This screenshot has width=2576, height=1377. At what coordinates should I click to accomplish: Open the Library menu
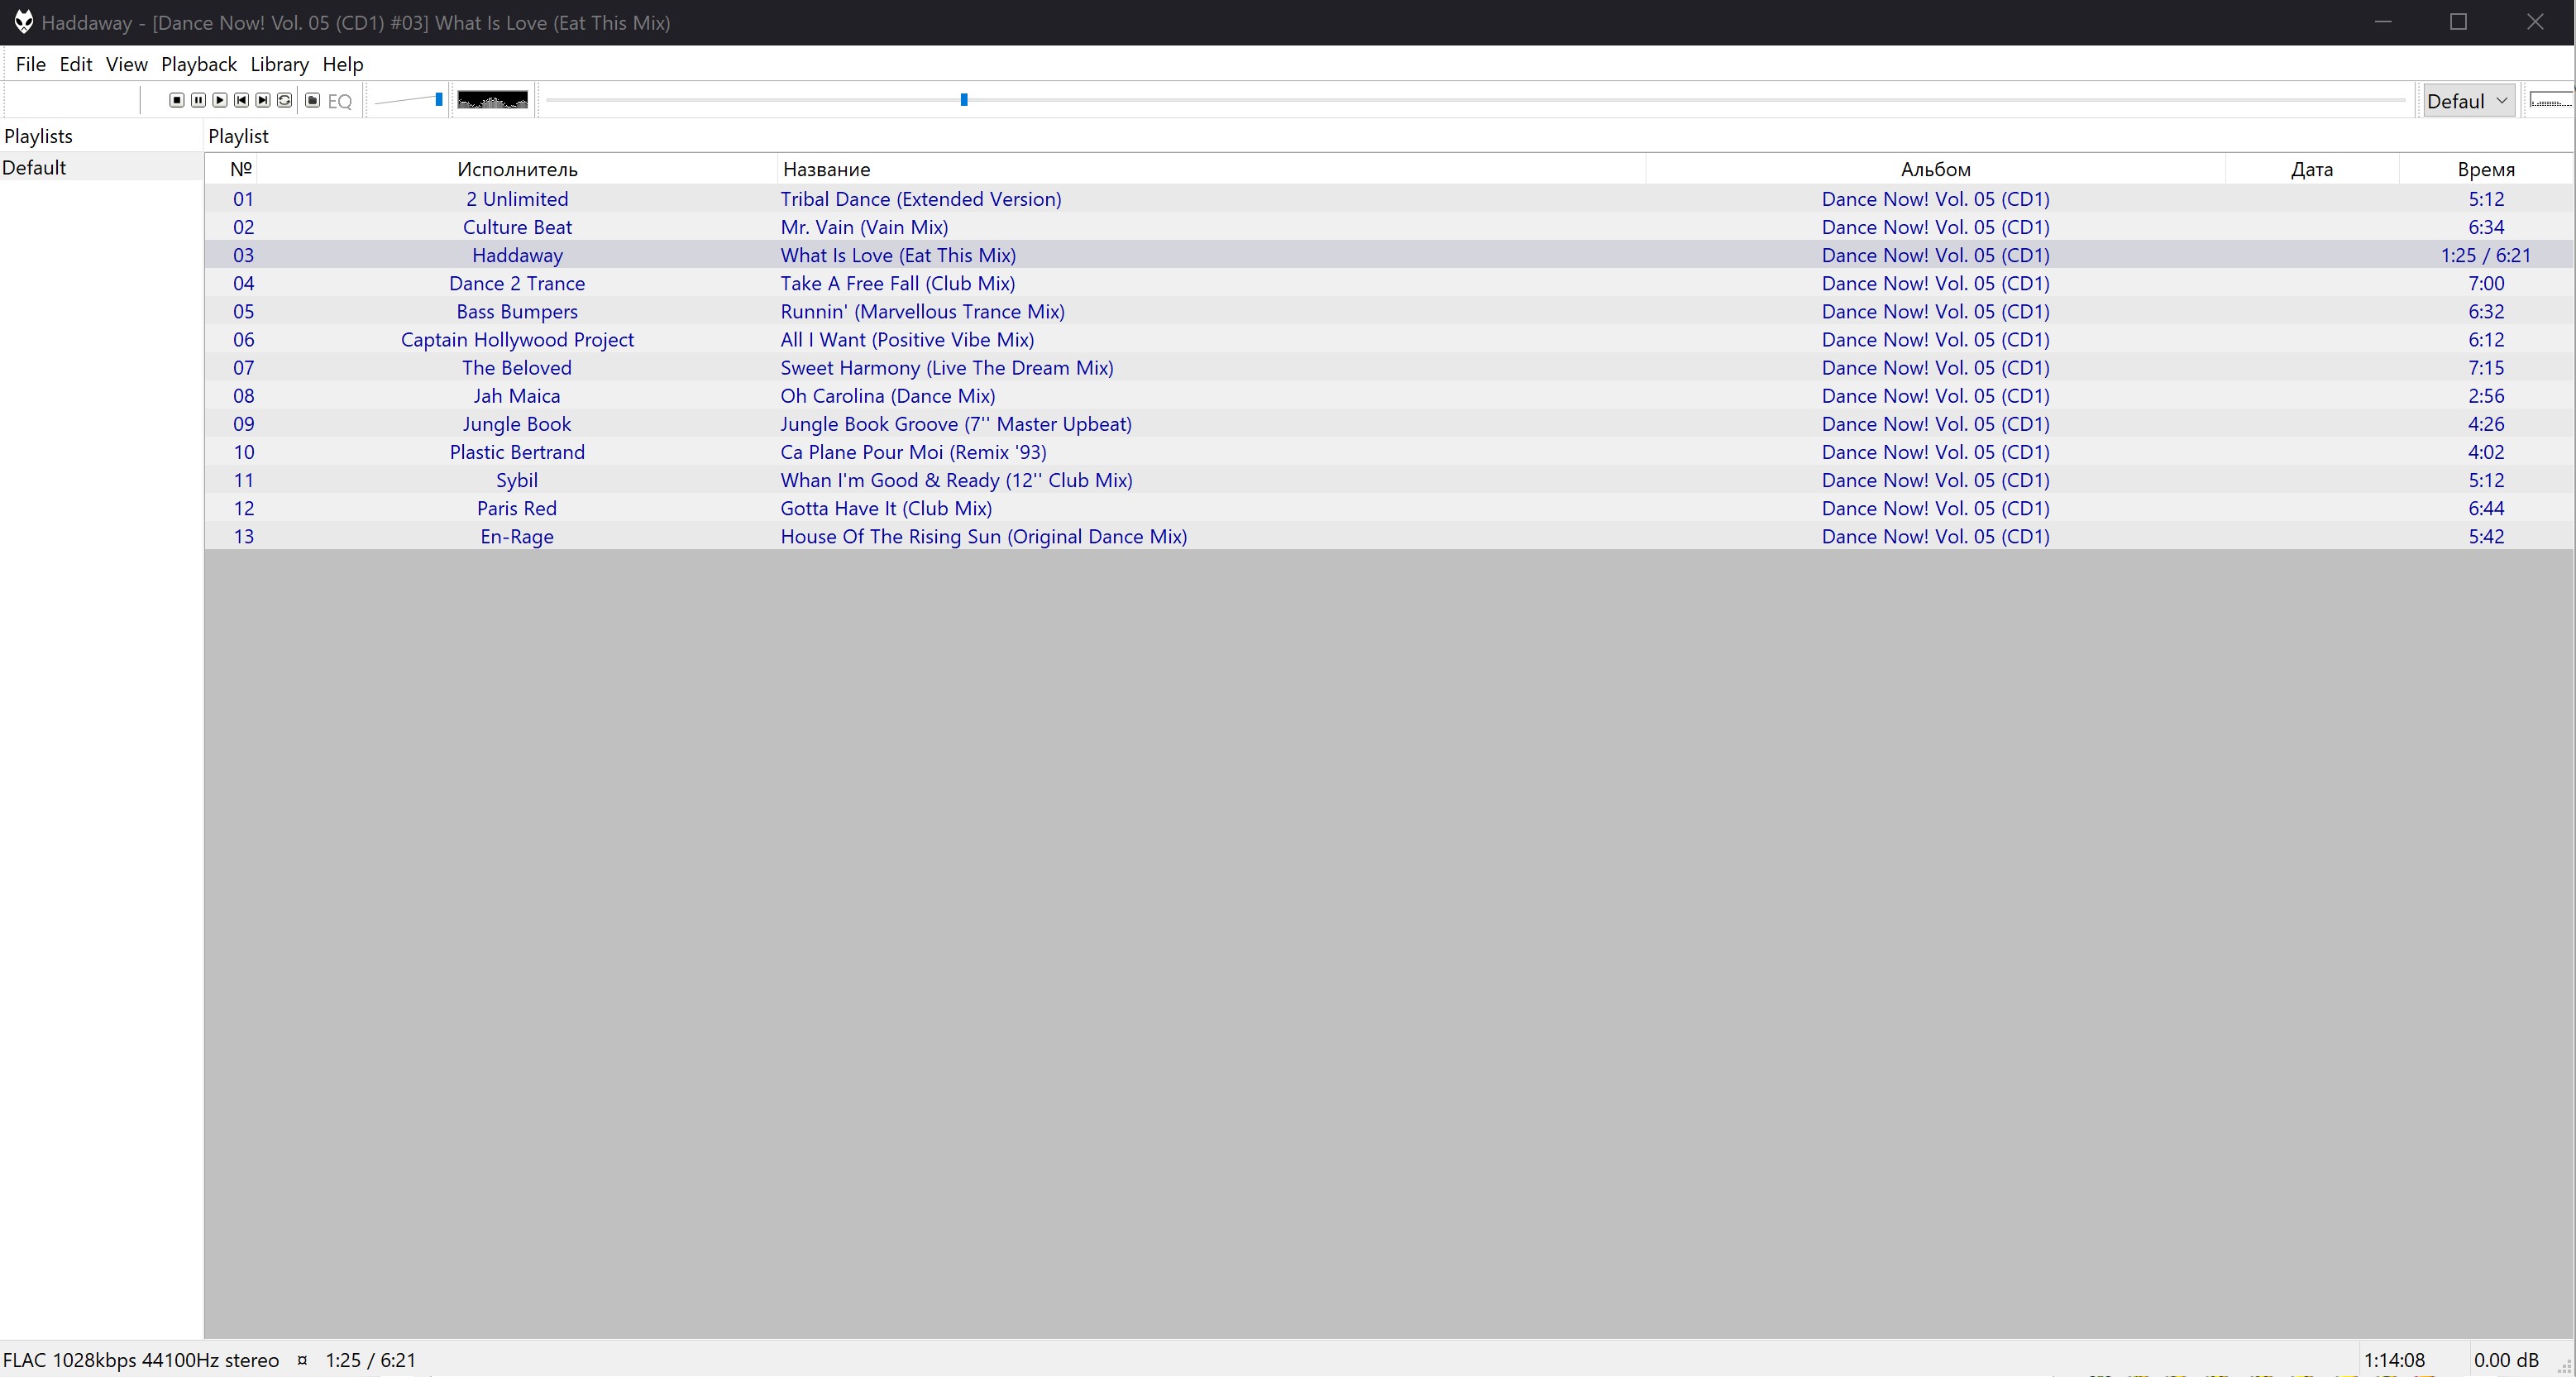pyautogui.click(x=279, y=64)
